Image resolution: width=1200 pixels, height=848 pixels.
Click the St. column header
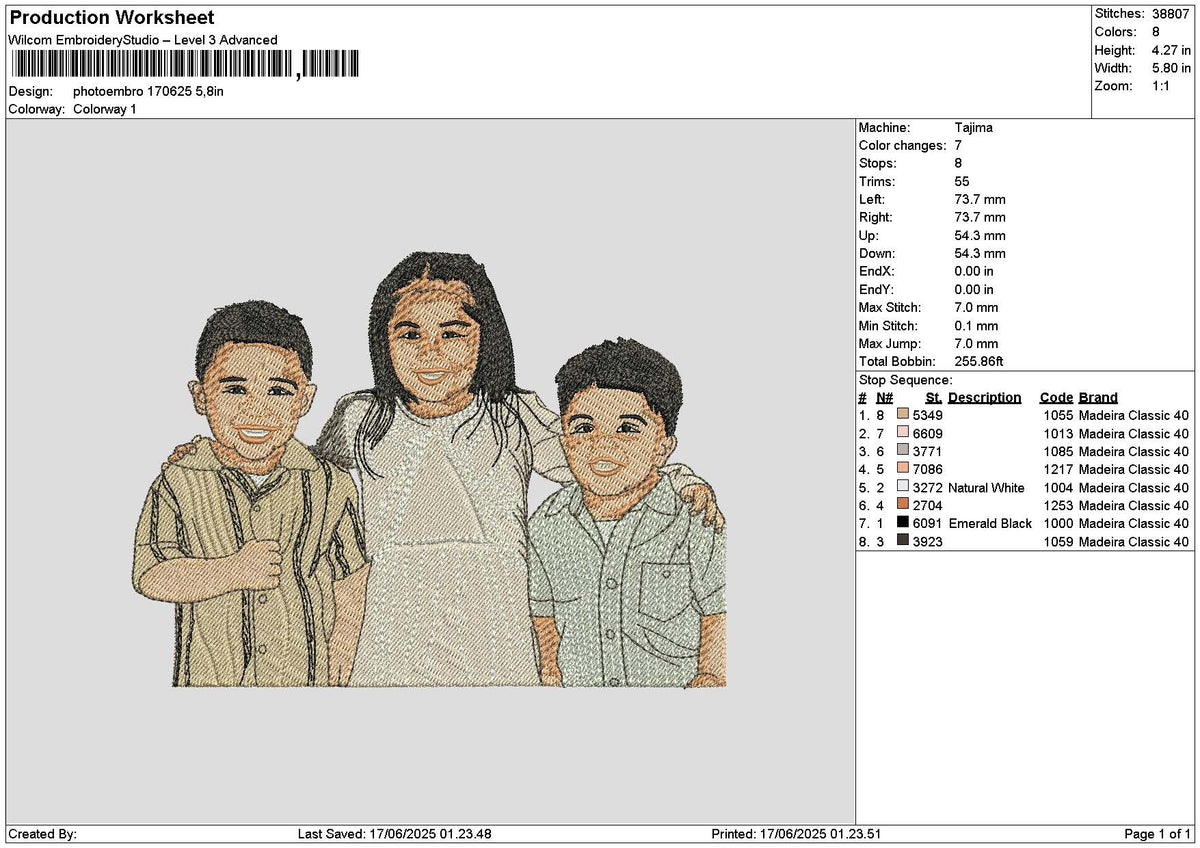tap(931, 397)
